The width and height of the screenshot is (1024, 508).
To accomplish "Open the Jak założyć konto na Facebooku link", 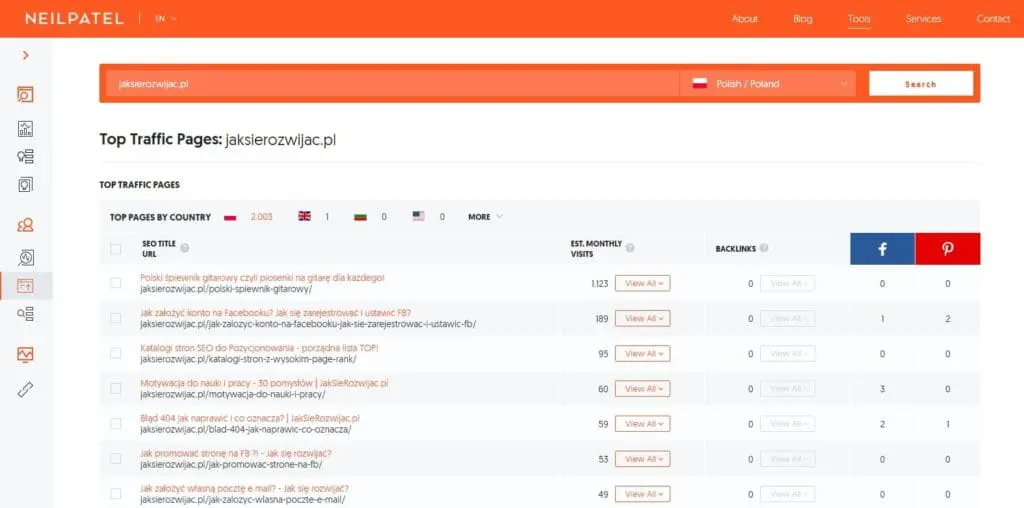I will pyautogui.click(x=276, y=313).
